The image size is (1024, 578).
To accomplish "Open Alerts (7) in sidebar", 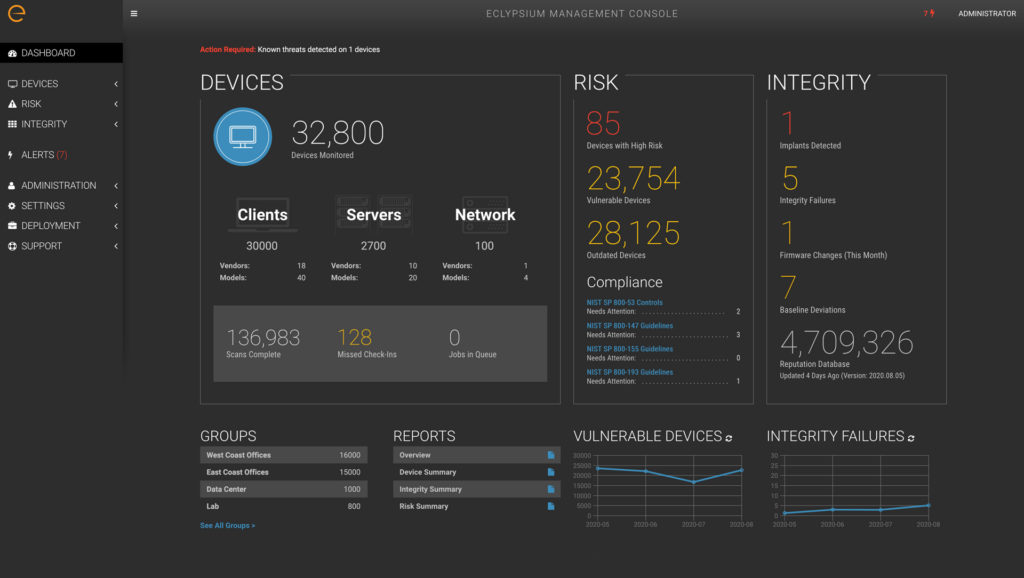I will point(61,155).
